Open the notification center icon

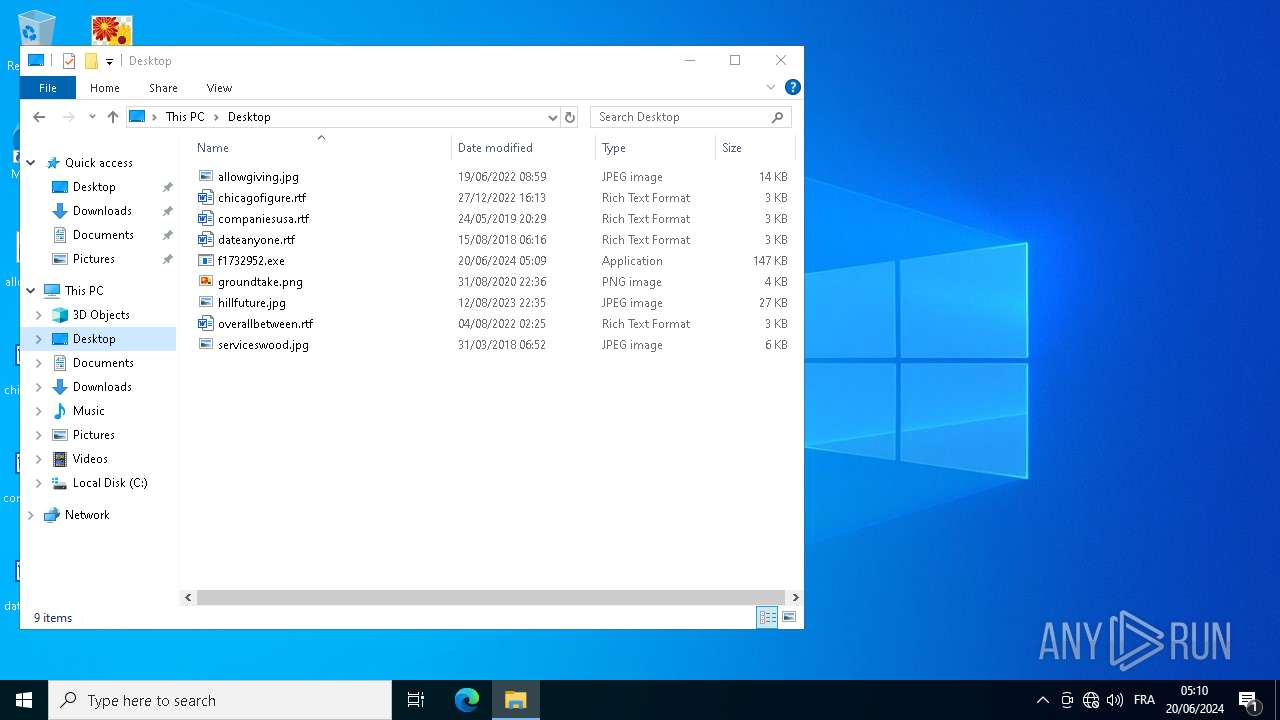click(x=1248, y=700)
